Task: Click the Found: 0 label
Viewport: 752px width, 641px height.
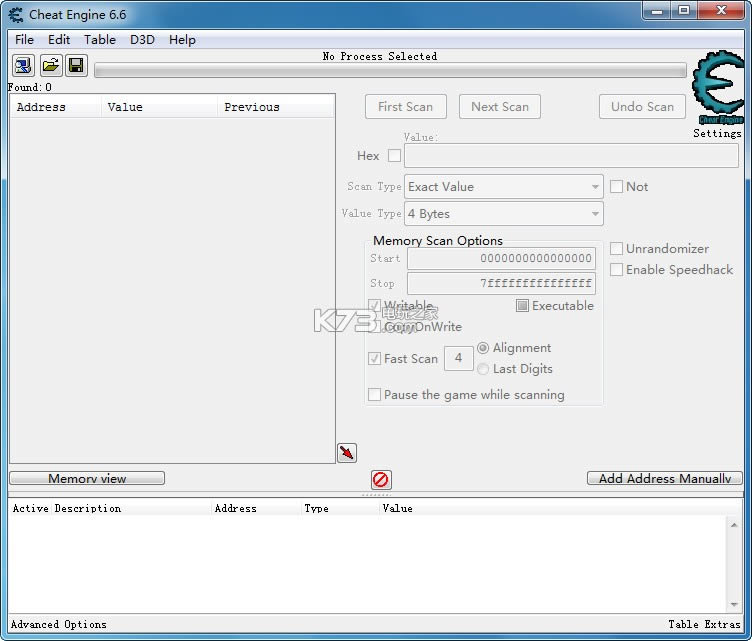Action: pos(30,87)
